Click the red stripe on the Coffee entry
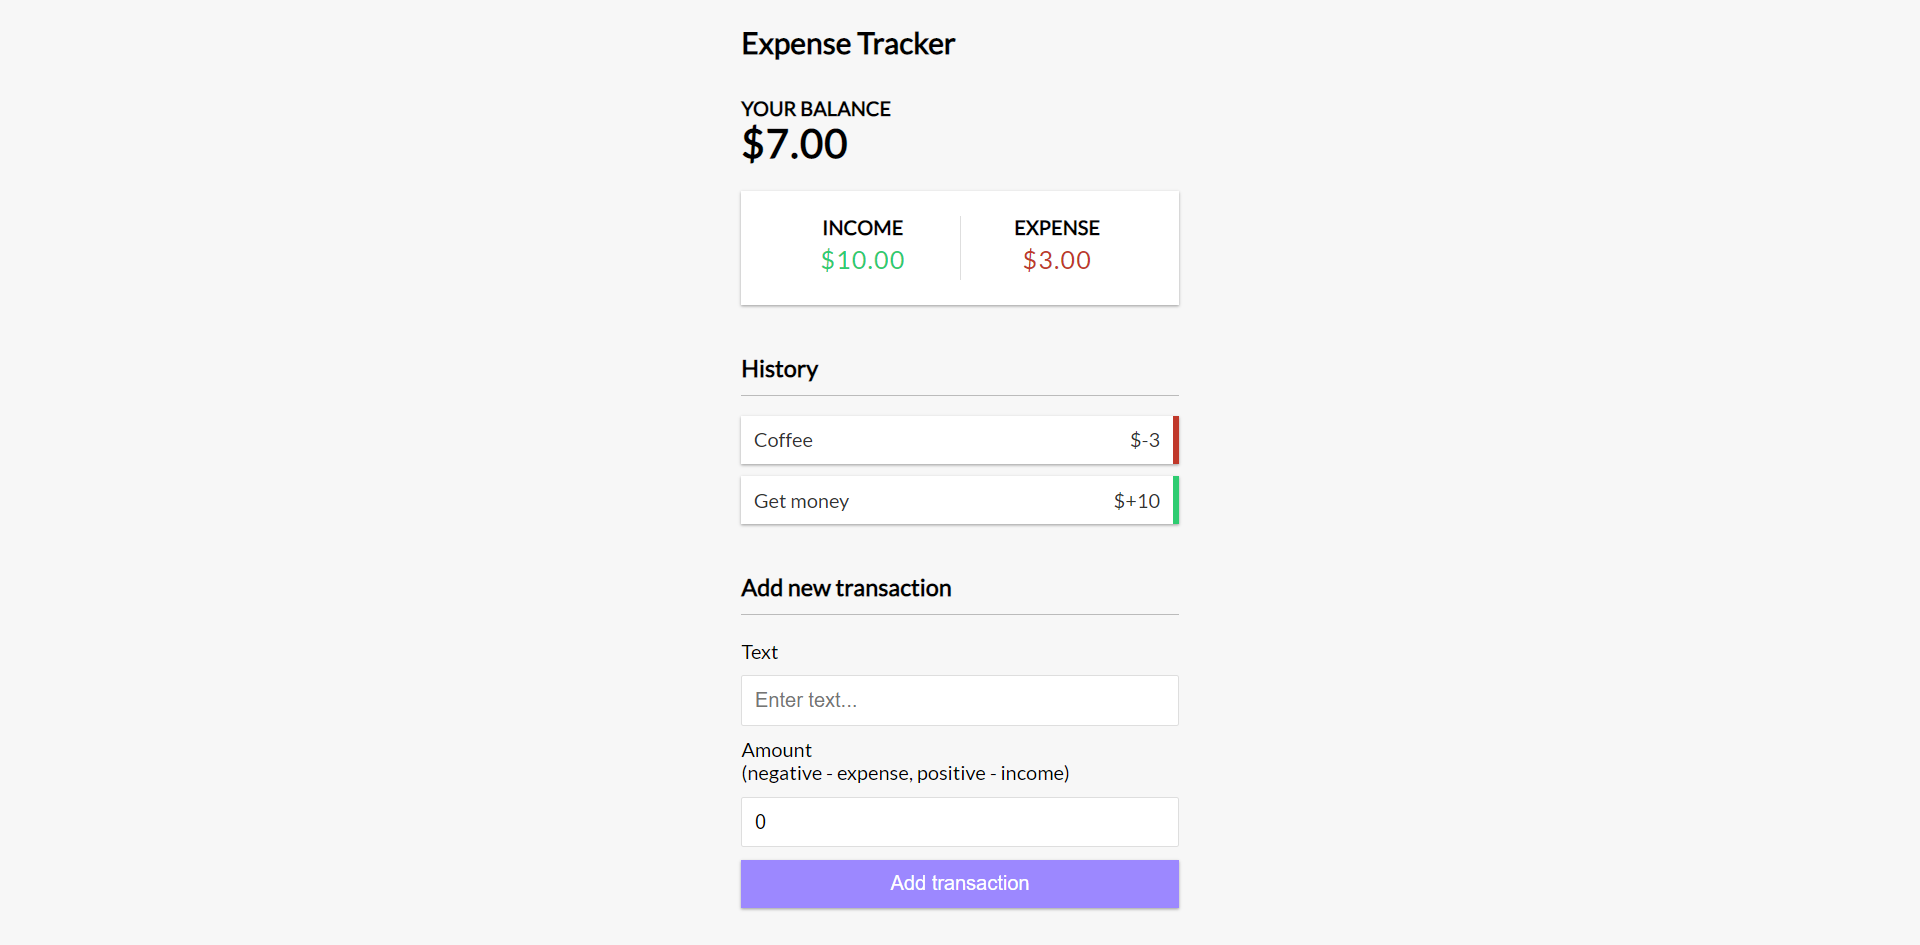 pos(1176,440)
